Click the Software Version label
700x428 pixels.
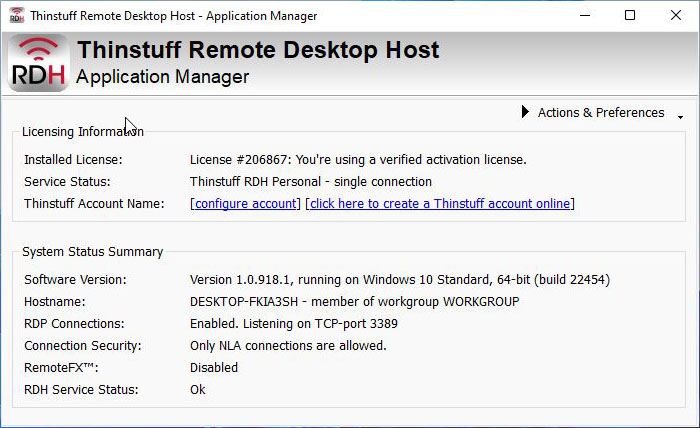pyautogui.click(x=75, y=280)
